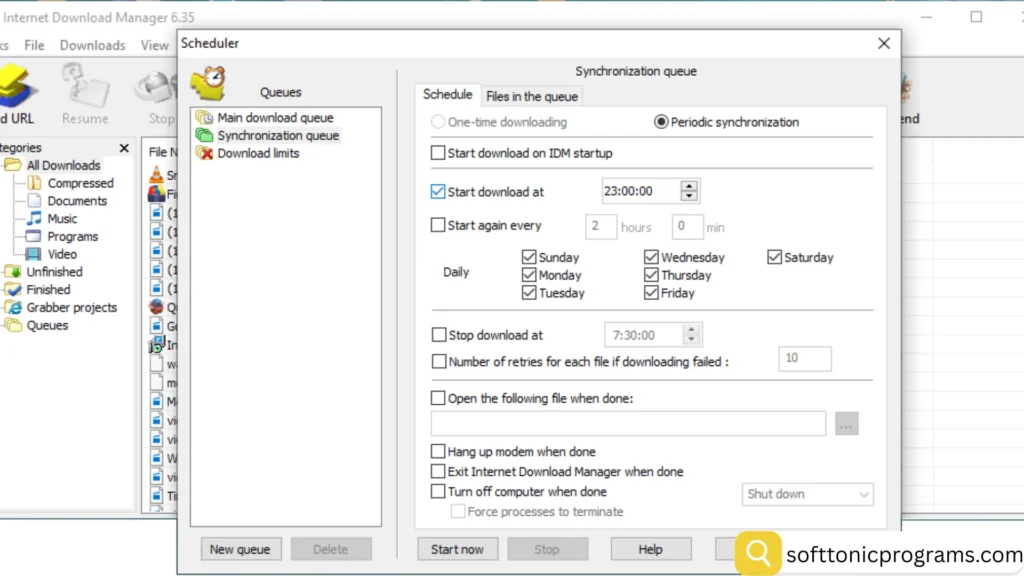Open the Downloads menu
The image size is (1024, 576).
(x=92, y=45)
